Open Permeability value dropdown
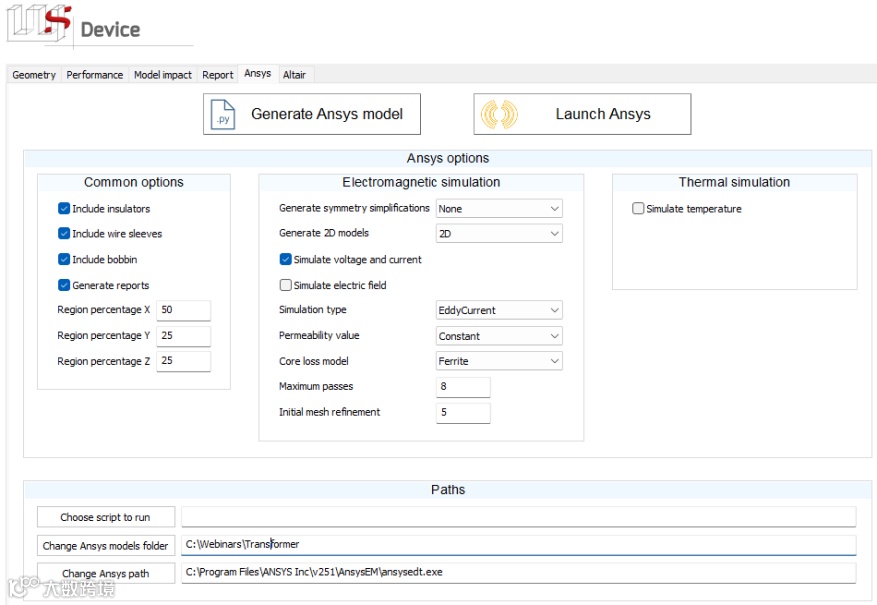 [x=499, y=336]
